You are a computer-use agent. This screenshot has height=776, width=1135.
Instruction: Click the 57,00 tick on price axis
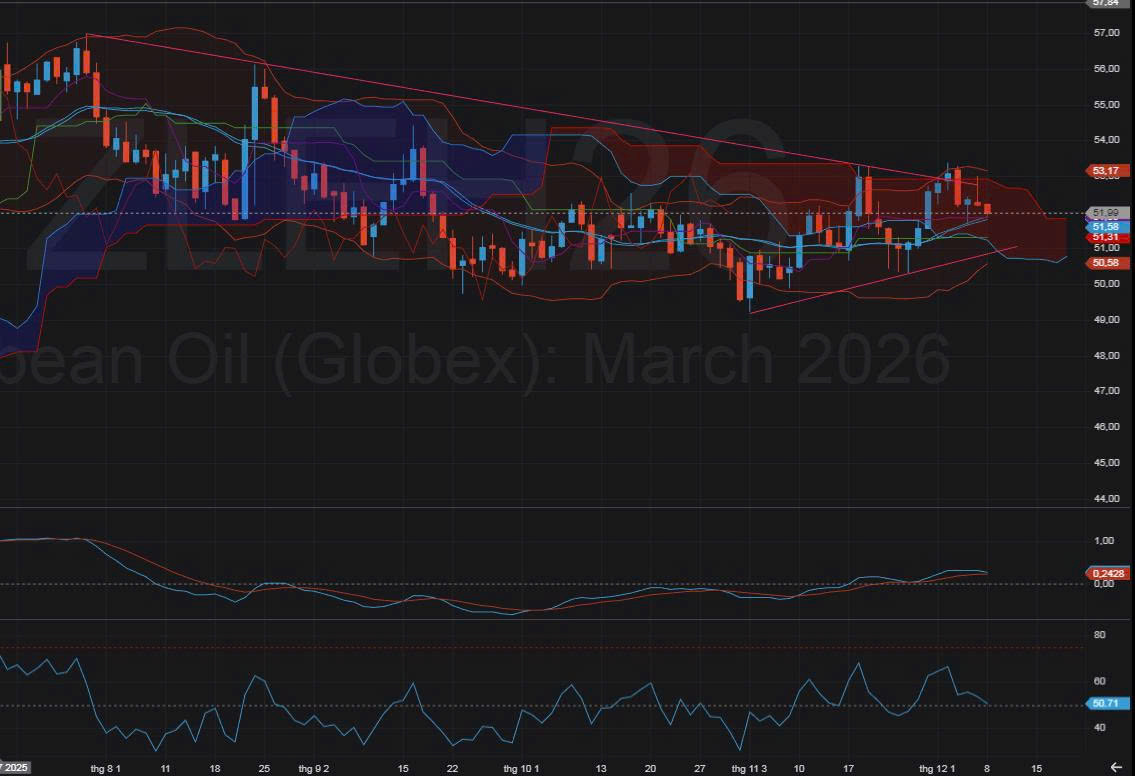(x=1105, y=33)
